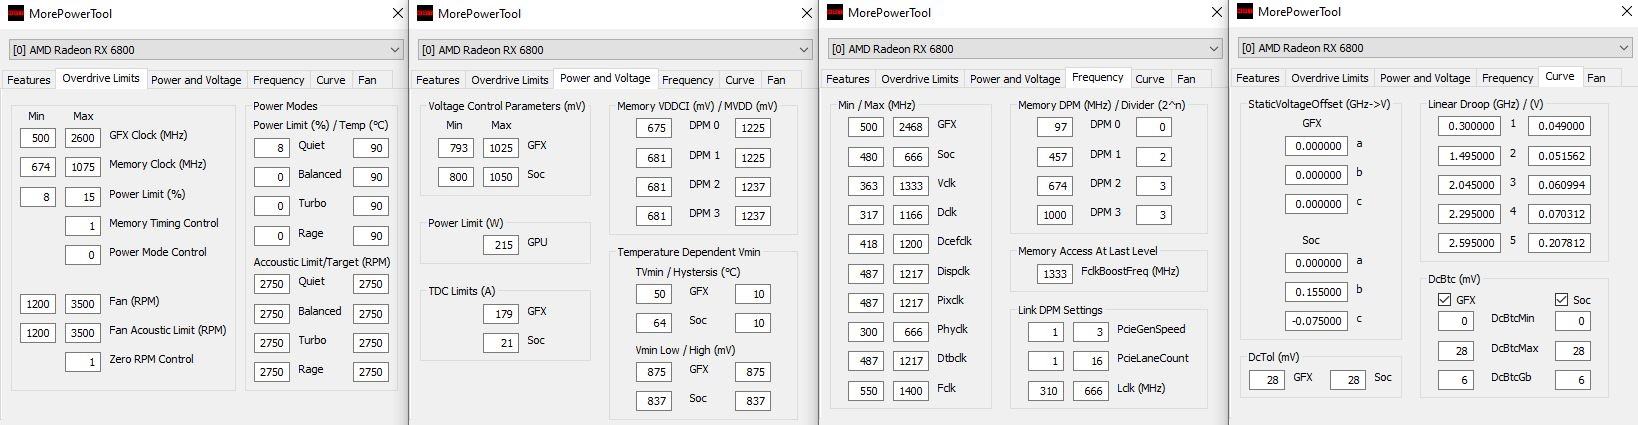Open Features tab in the Overdrive Limits window
The height and width of the screenshot is (425, 1638).
[x=29, y=80]
